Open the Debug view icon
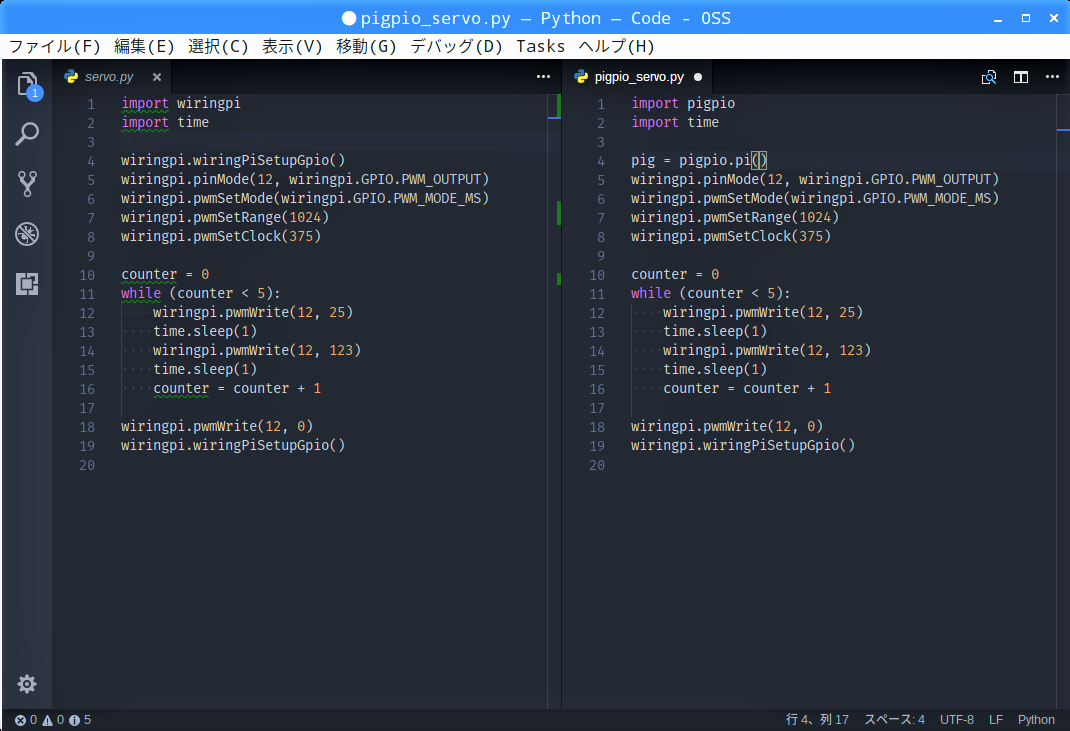The height and width of the screenshot is (731, 1070). (x=27, y=234)
